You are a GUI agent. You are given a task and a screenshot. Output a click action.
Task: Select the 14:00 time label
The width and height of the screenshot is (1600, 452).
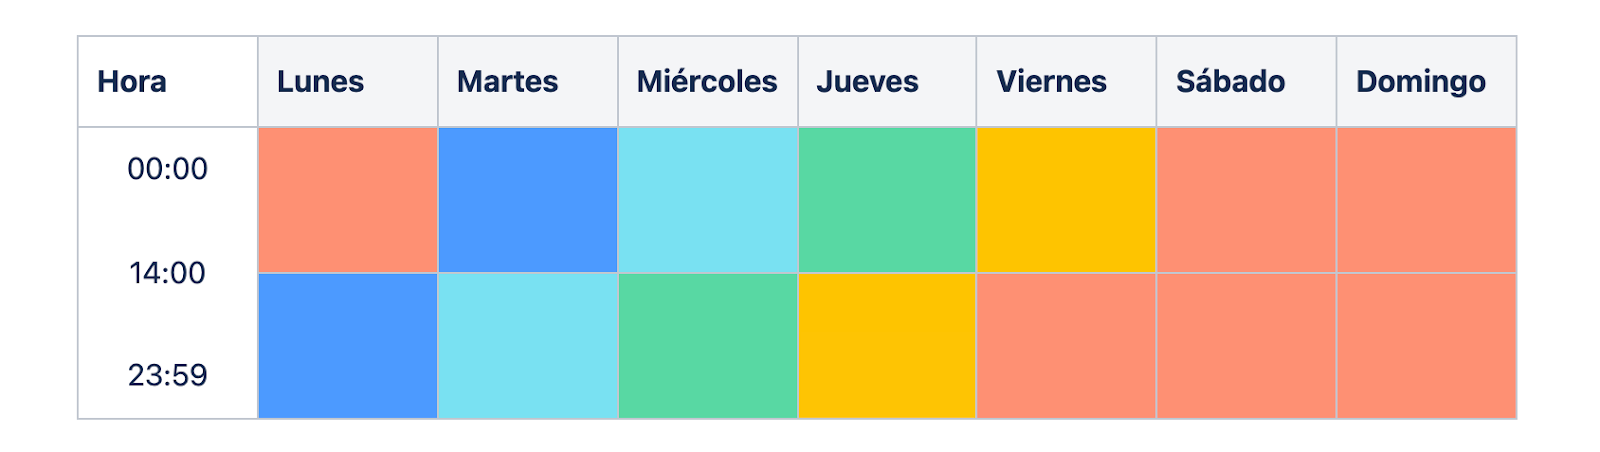click(168, 273)
